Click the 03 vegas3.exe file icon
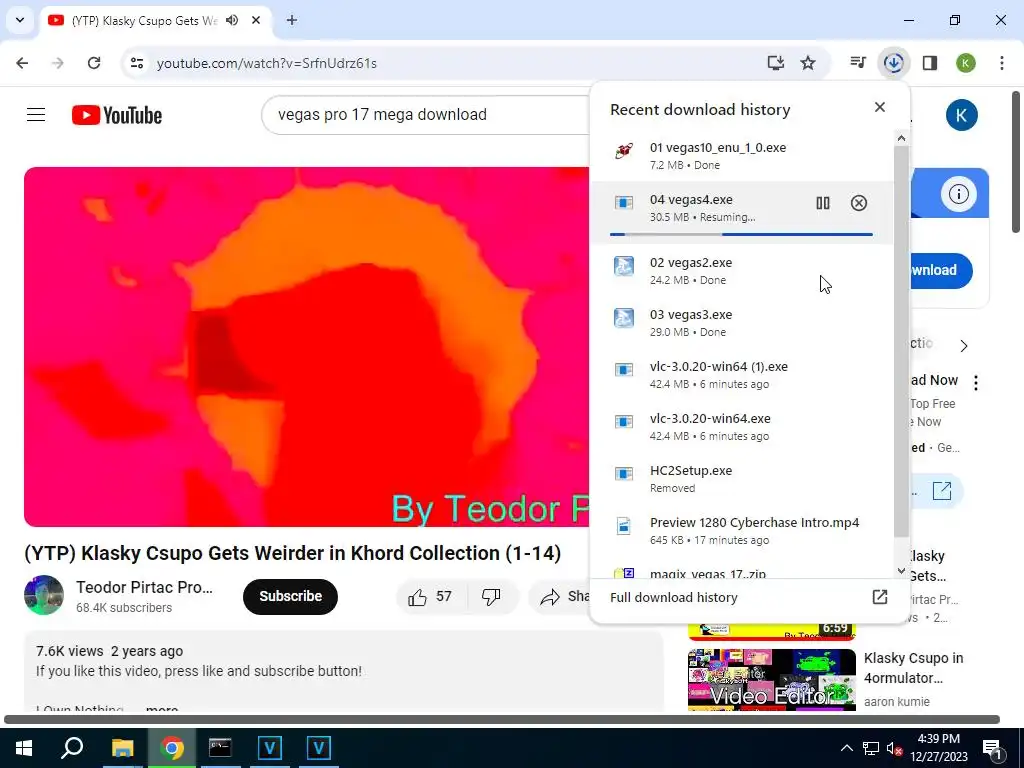Screen dimensions: 1024x768 [x=624, y=318]
